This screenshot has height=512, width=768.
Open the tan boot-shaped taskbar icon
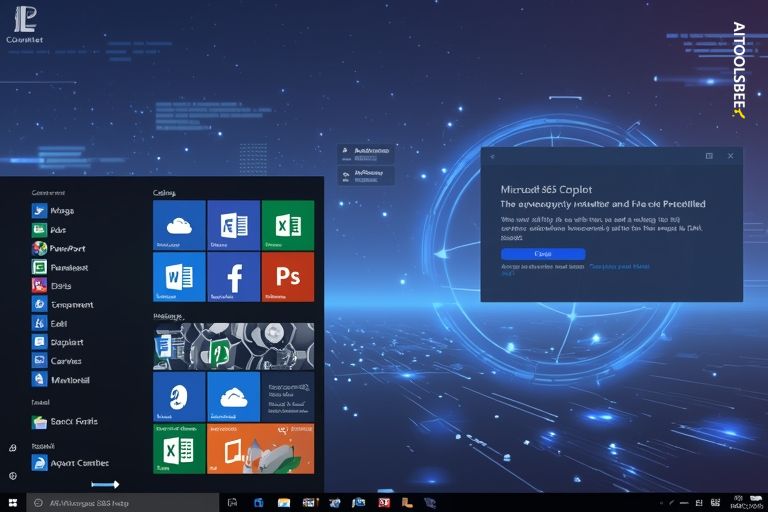407,503
